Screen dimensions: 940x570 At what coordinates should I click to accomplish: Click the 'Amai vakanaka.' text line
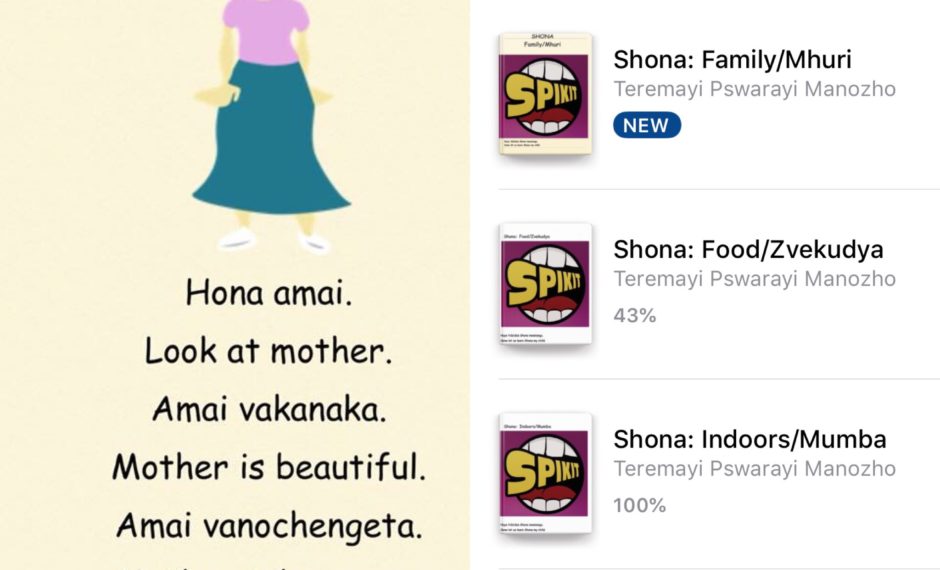click(266, 409)
